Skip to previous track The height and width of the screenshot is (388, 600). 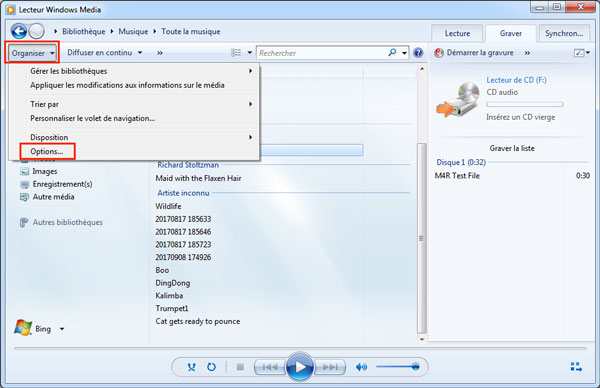[x=270, y=367]
